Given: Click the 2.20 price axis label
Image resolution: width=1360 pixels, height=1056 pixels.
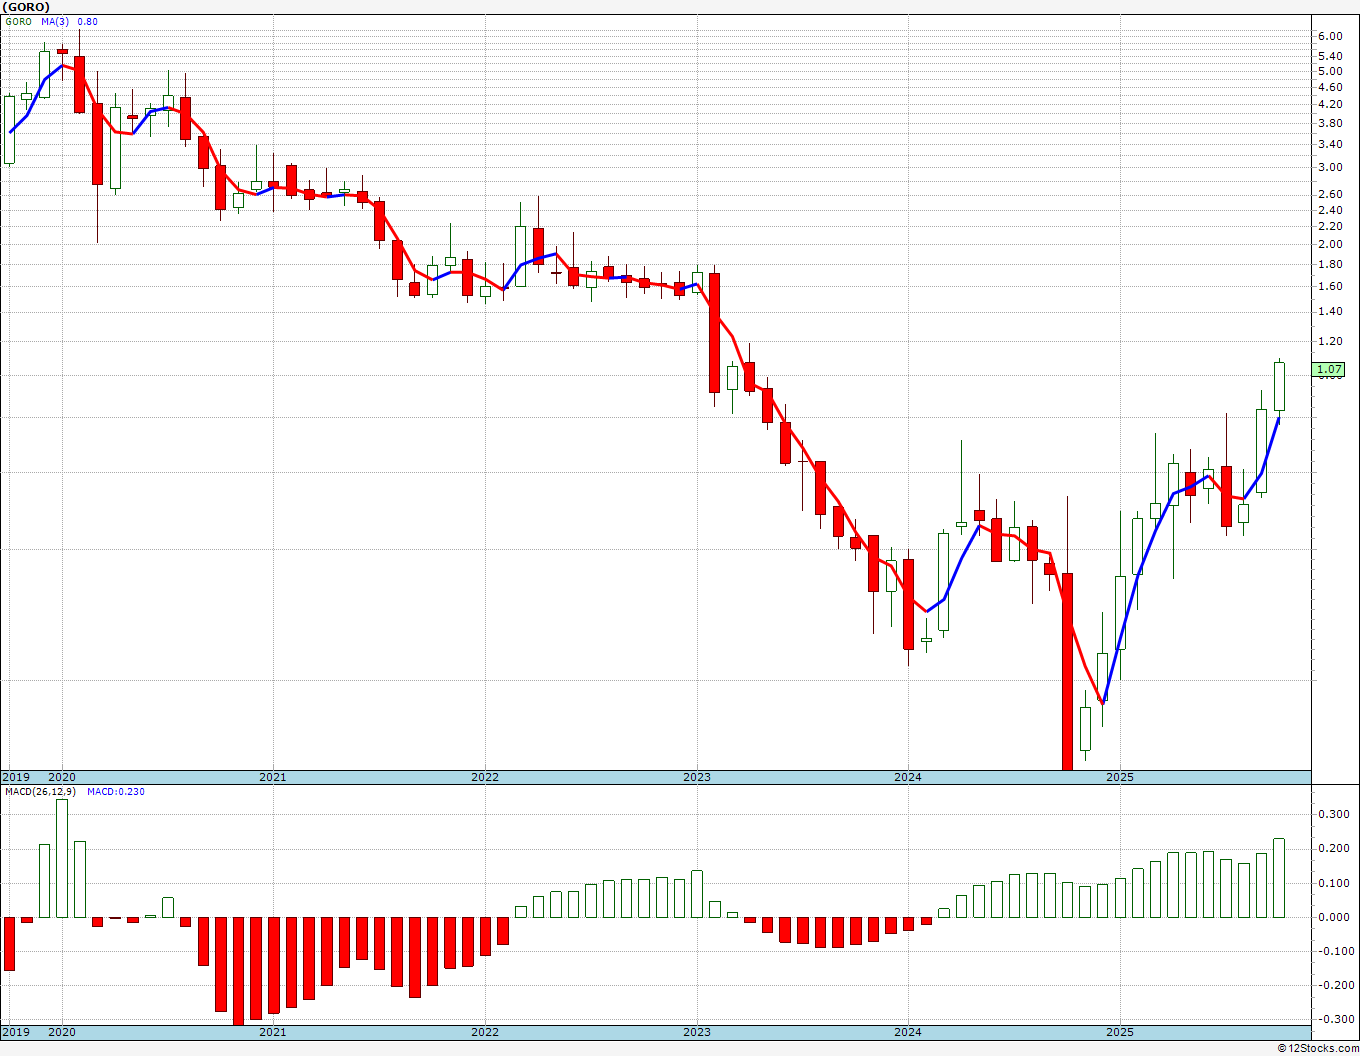Looking at the screenshot, I should point(1330,226).
